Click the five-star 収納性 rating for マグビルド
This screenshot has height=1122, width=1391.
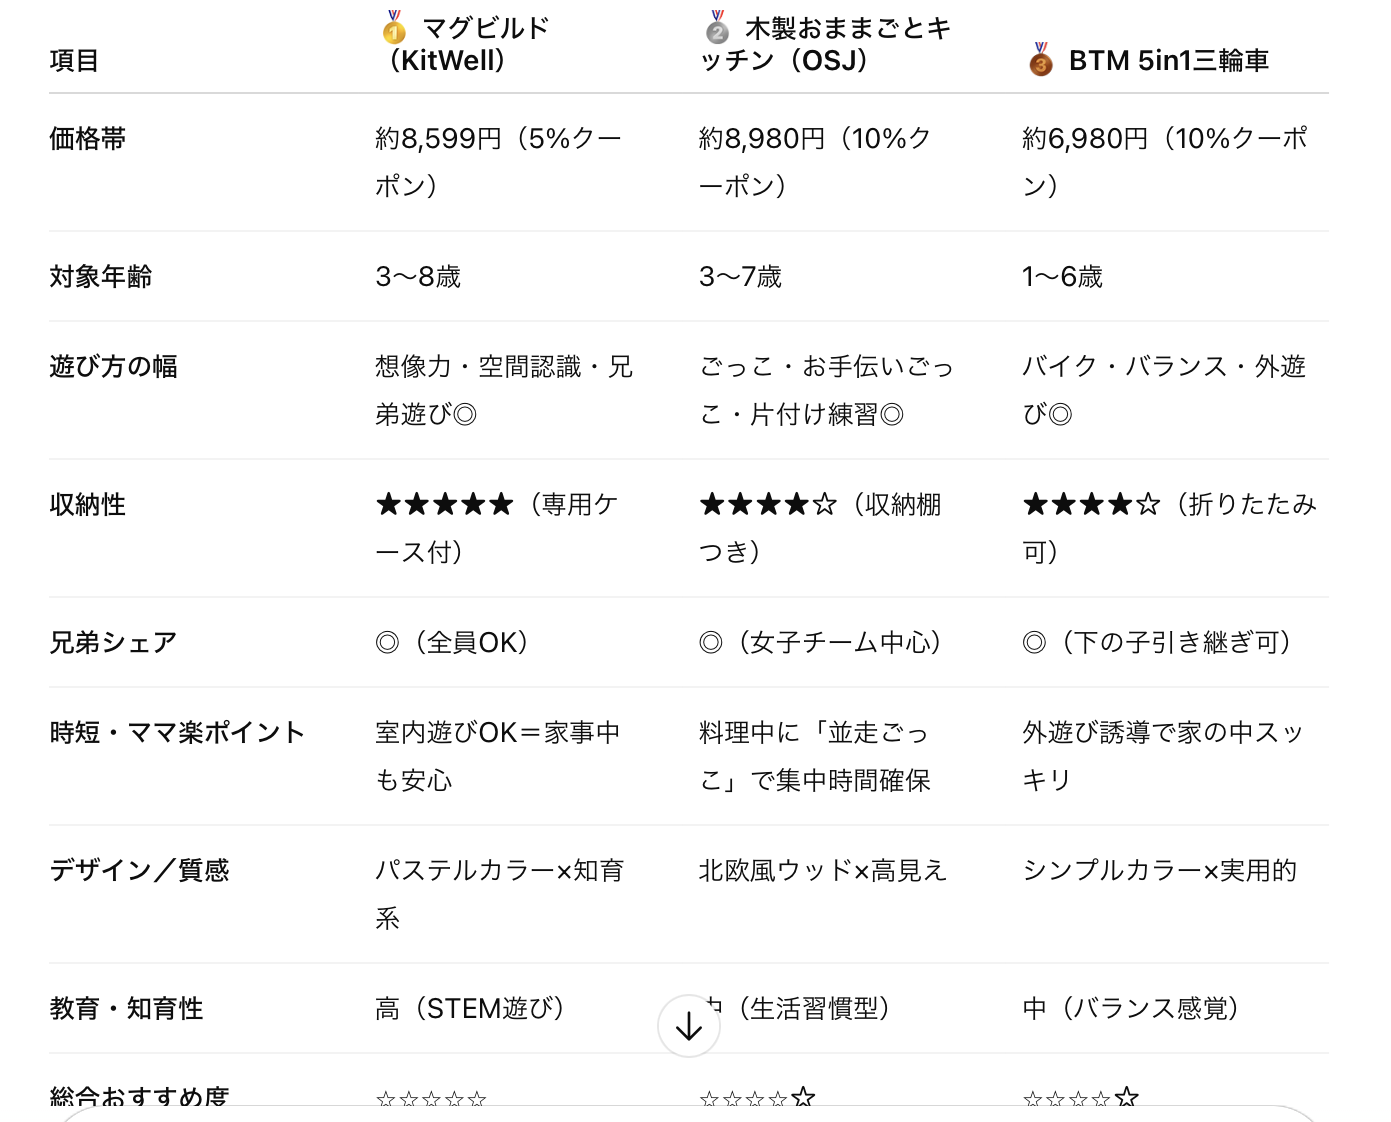(x=445, y=505)
